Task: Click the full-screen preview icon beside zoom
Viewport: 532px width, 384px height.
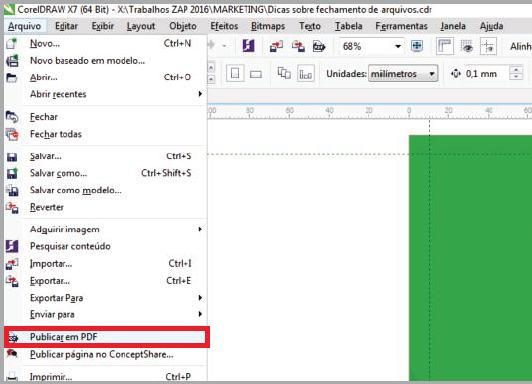Action: coord(417,46)
